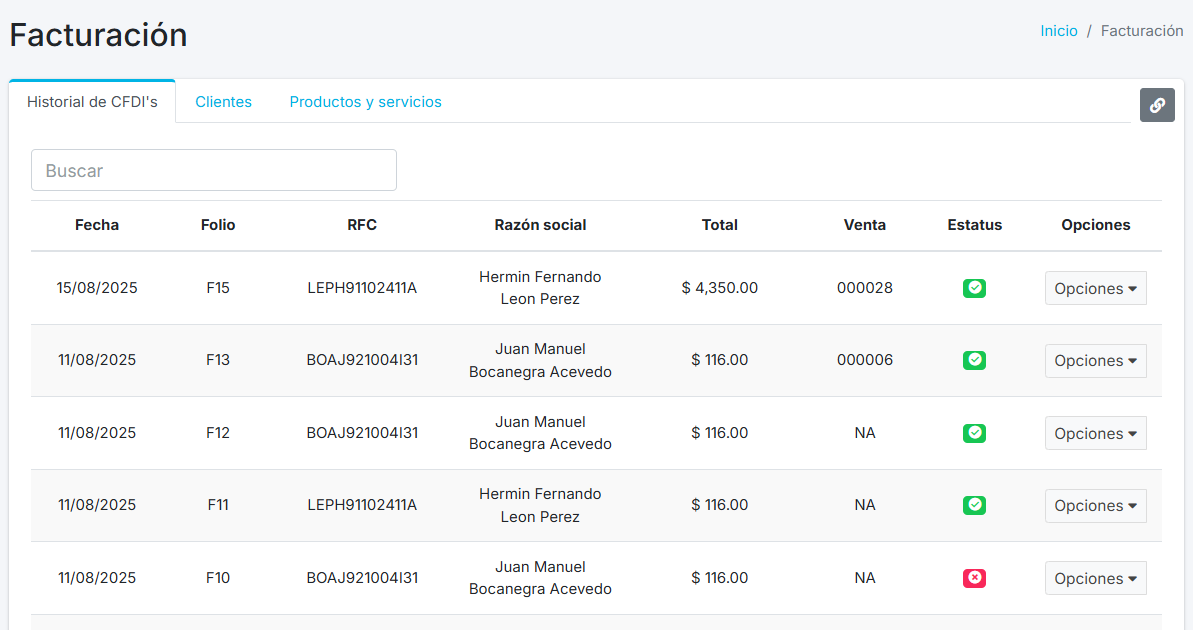Select the Historial de CFDI's tab
This screenshot has width=1193, height=630.
click(92, 102)
